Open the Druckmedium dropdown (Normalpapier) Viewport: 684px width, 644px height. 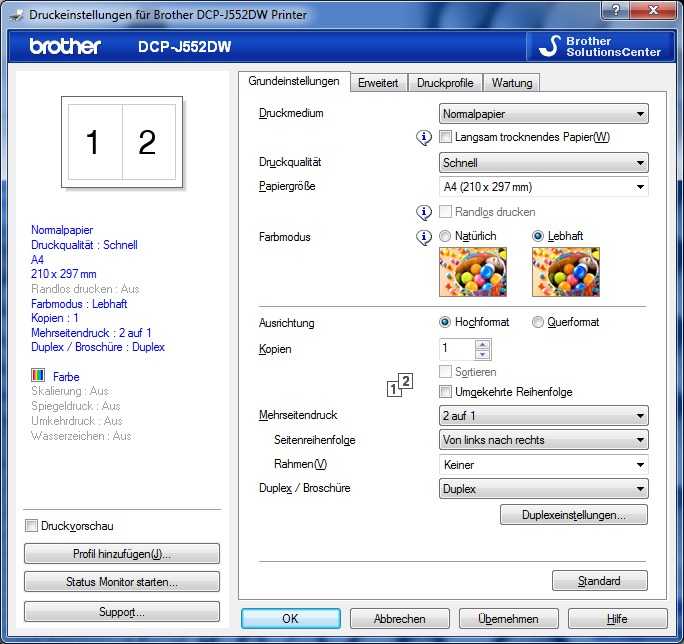click(544, 114)
